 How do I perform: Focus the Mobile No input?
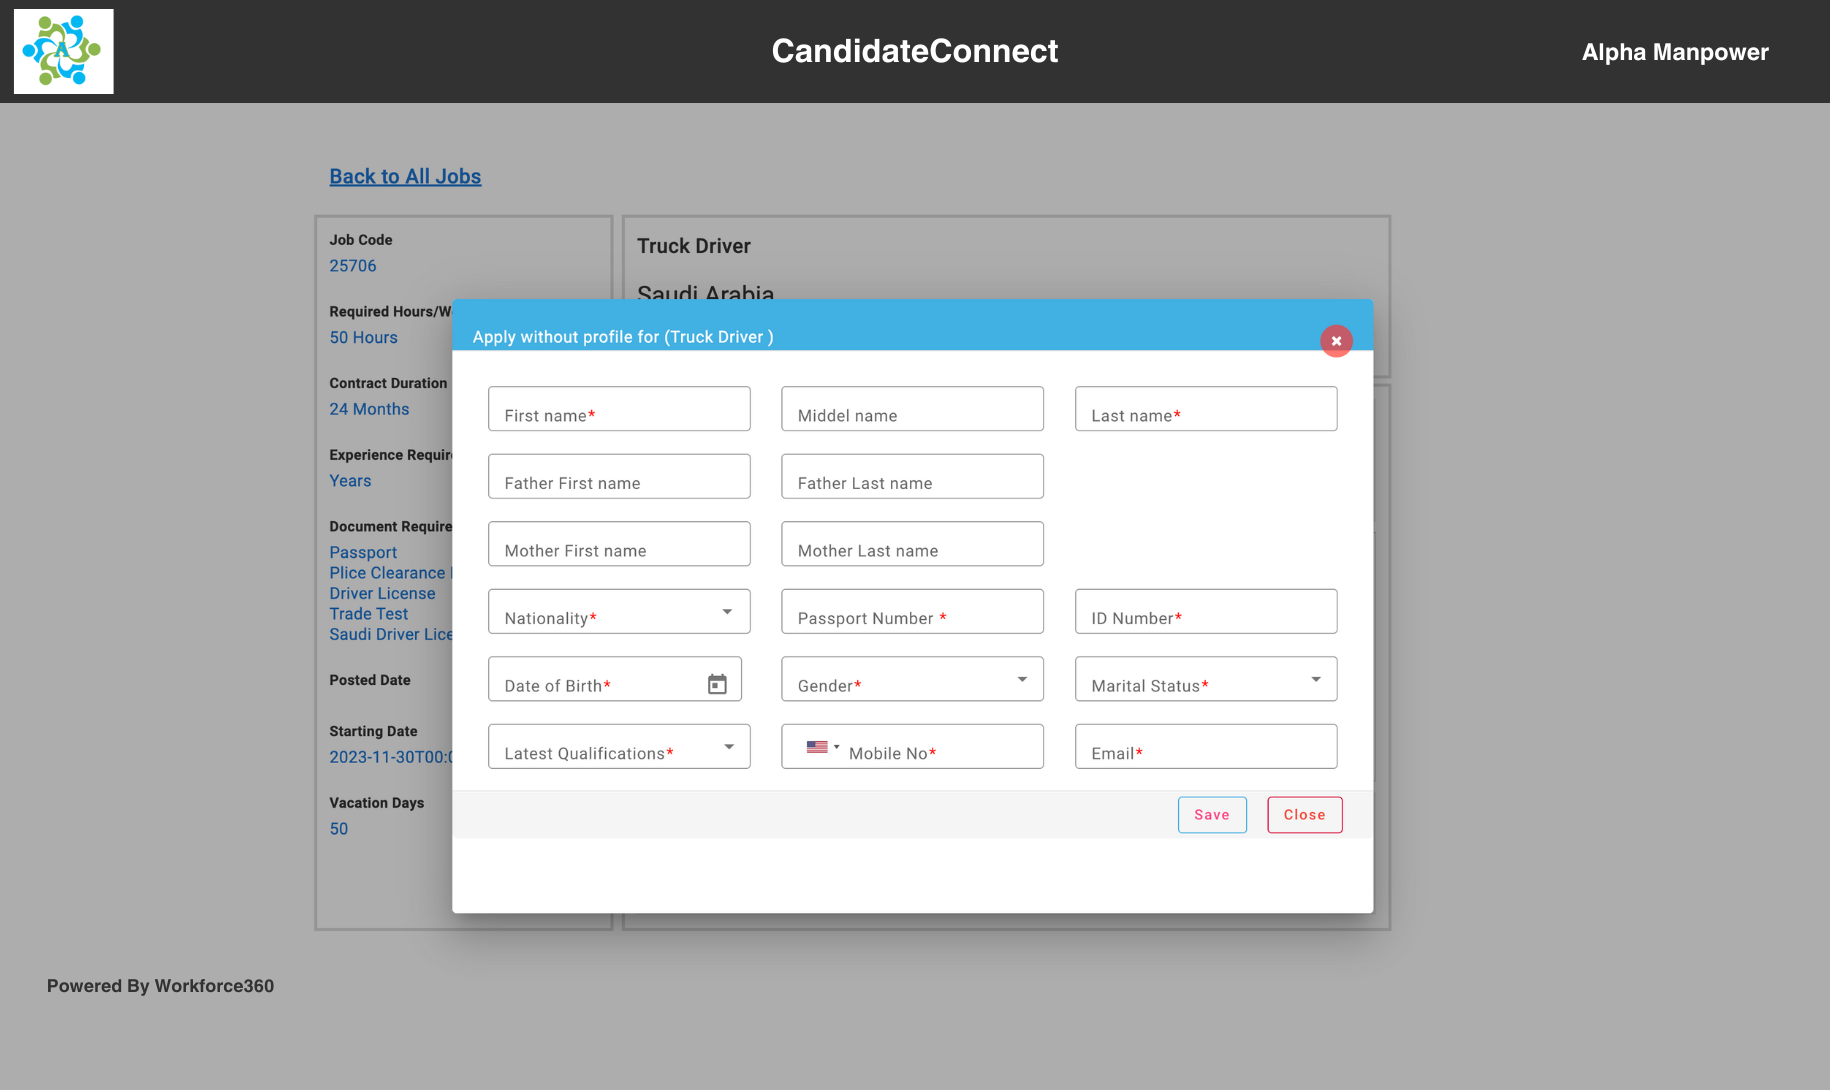tap(940, 747)
